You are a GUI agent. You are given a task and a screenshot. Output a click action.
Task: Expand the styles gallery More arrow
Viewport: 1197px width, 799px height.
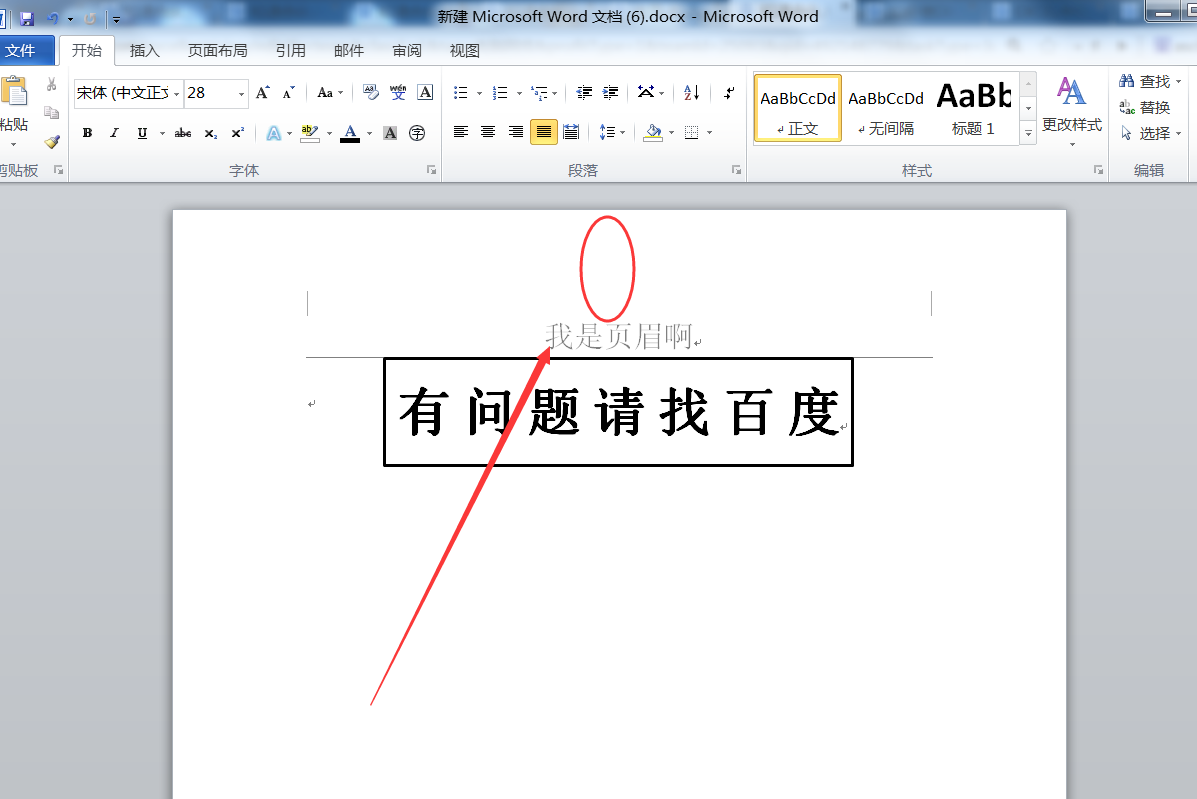coord(1028,134)
